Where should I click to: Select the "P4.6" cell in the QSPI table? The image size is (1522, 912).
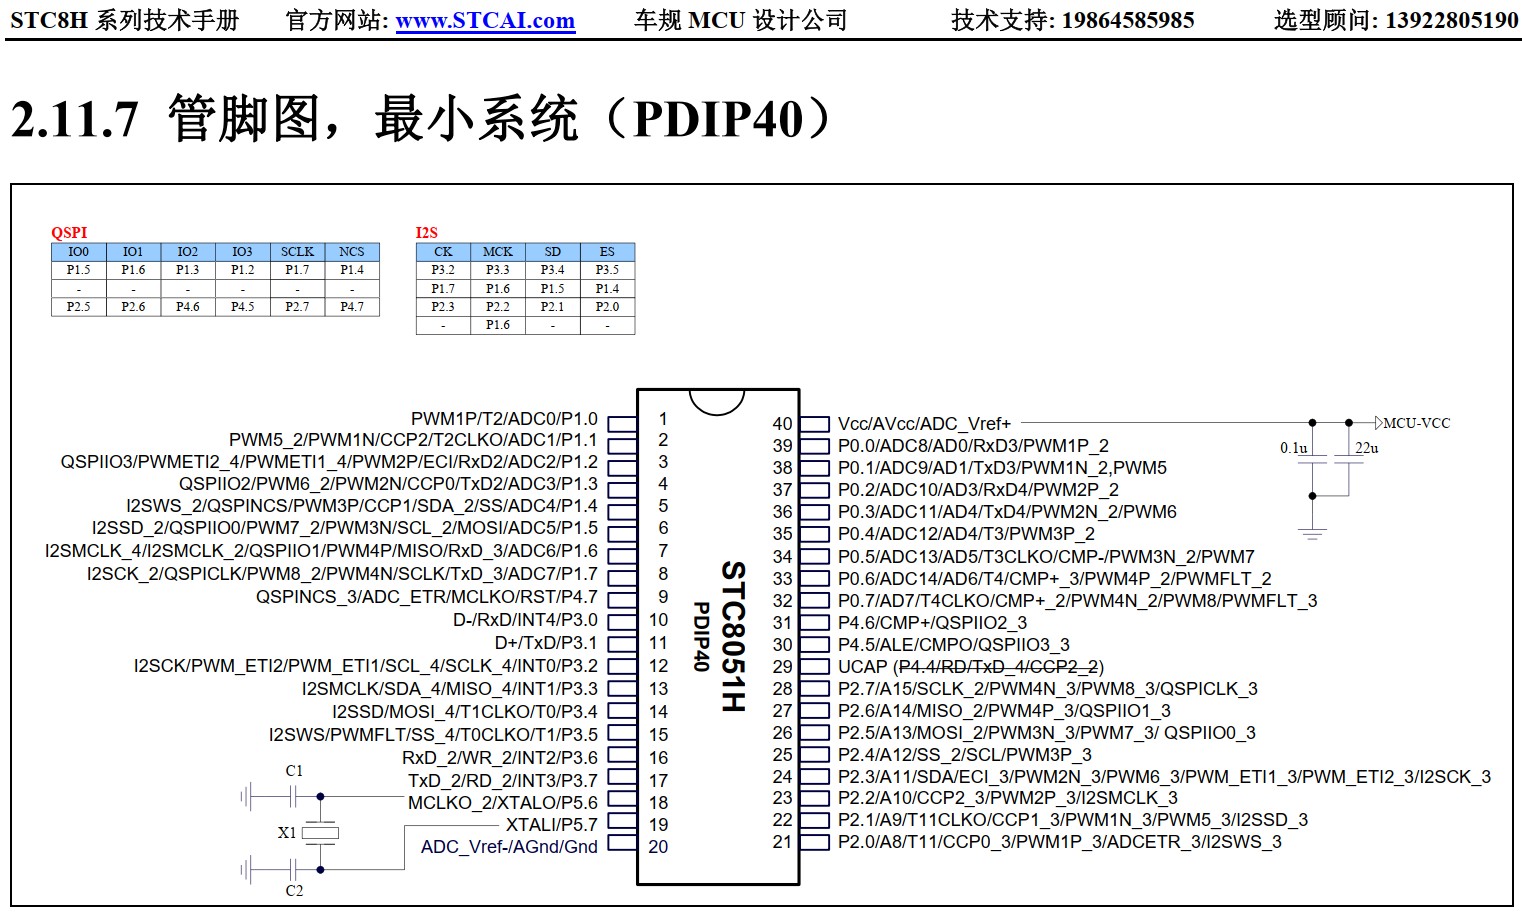pyautogui.click(x=188, y=307)
